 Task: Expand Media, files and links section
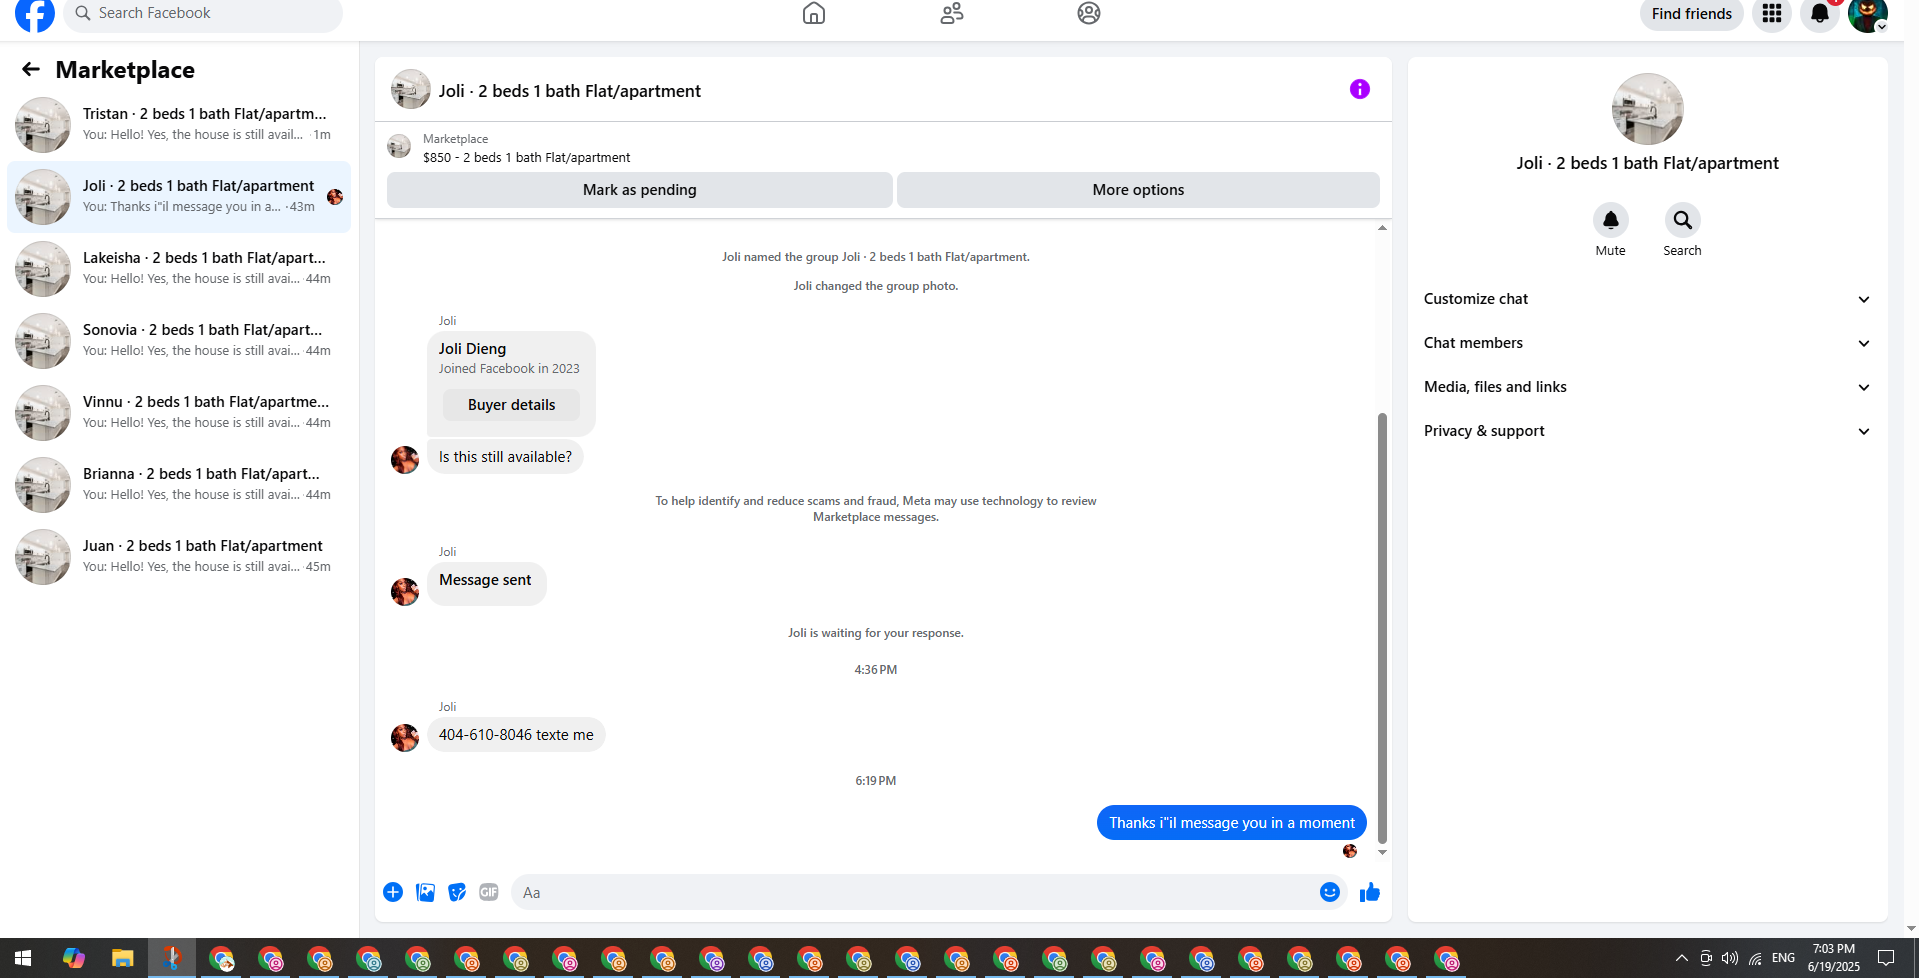pyautogui.click(x=1647, y=387)
